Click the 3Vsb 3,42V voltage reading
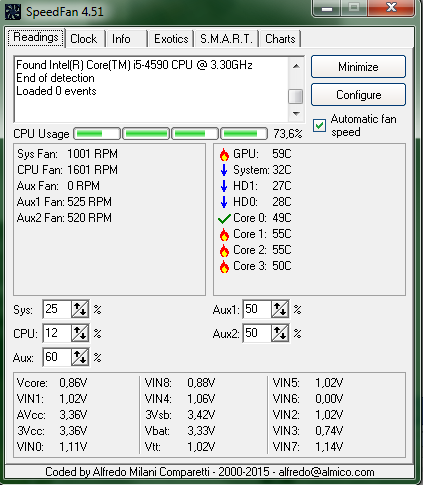This screenshot has height=485, width=423. 180,415
